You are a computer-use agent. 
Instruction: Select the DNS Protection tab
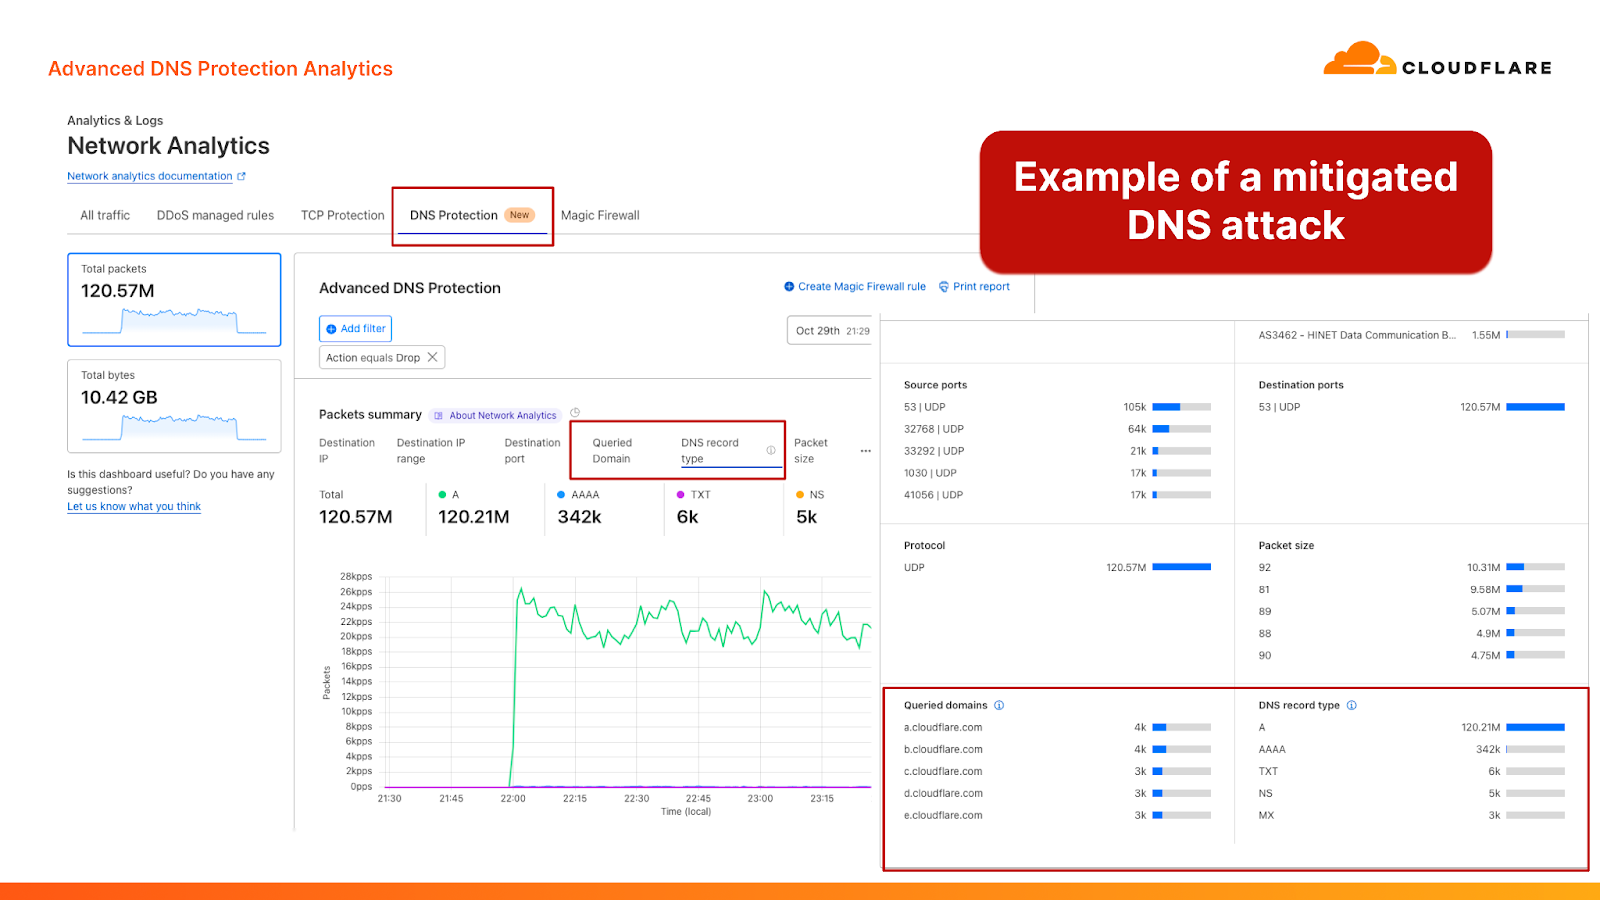(472, 215)
